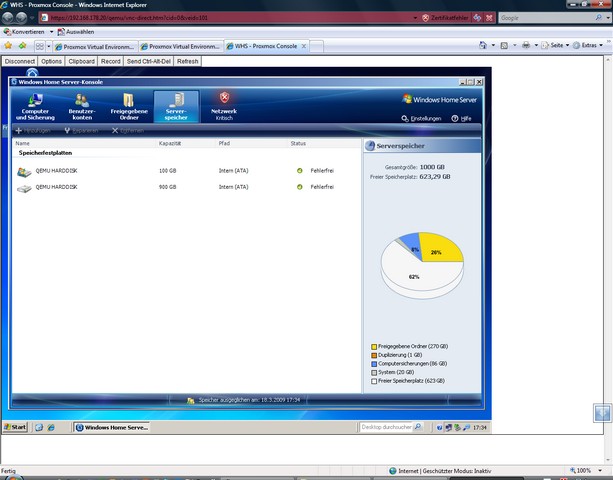Open Hilfe in Home Server console
This screenshot has height=480, width=613.
tap(462, 118)
